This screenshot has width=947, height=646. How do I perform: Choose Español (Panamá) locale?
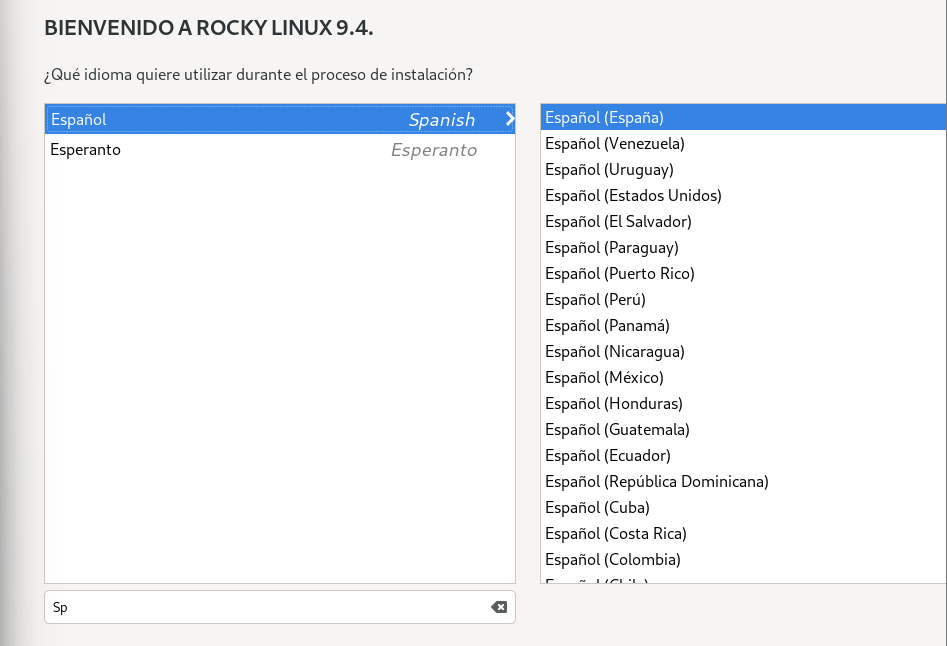point(743,325)
